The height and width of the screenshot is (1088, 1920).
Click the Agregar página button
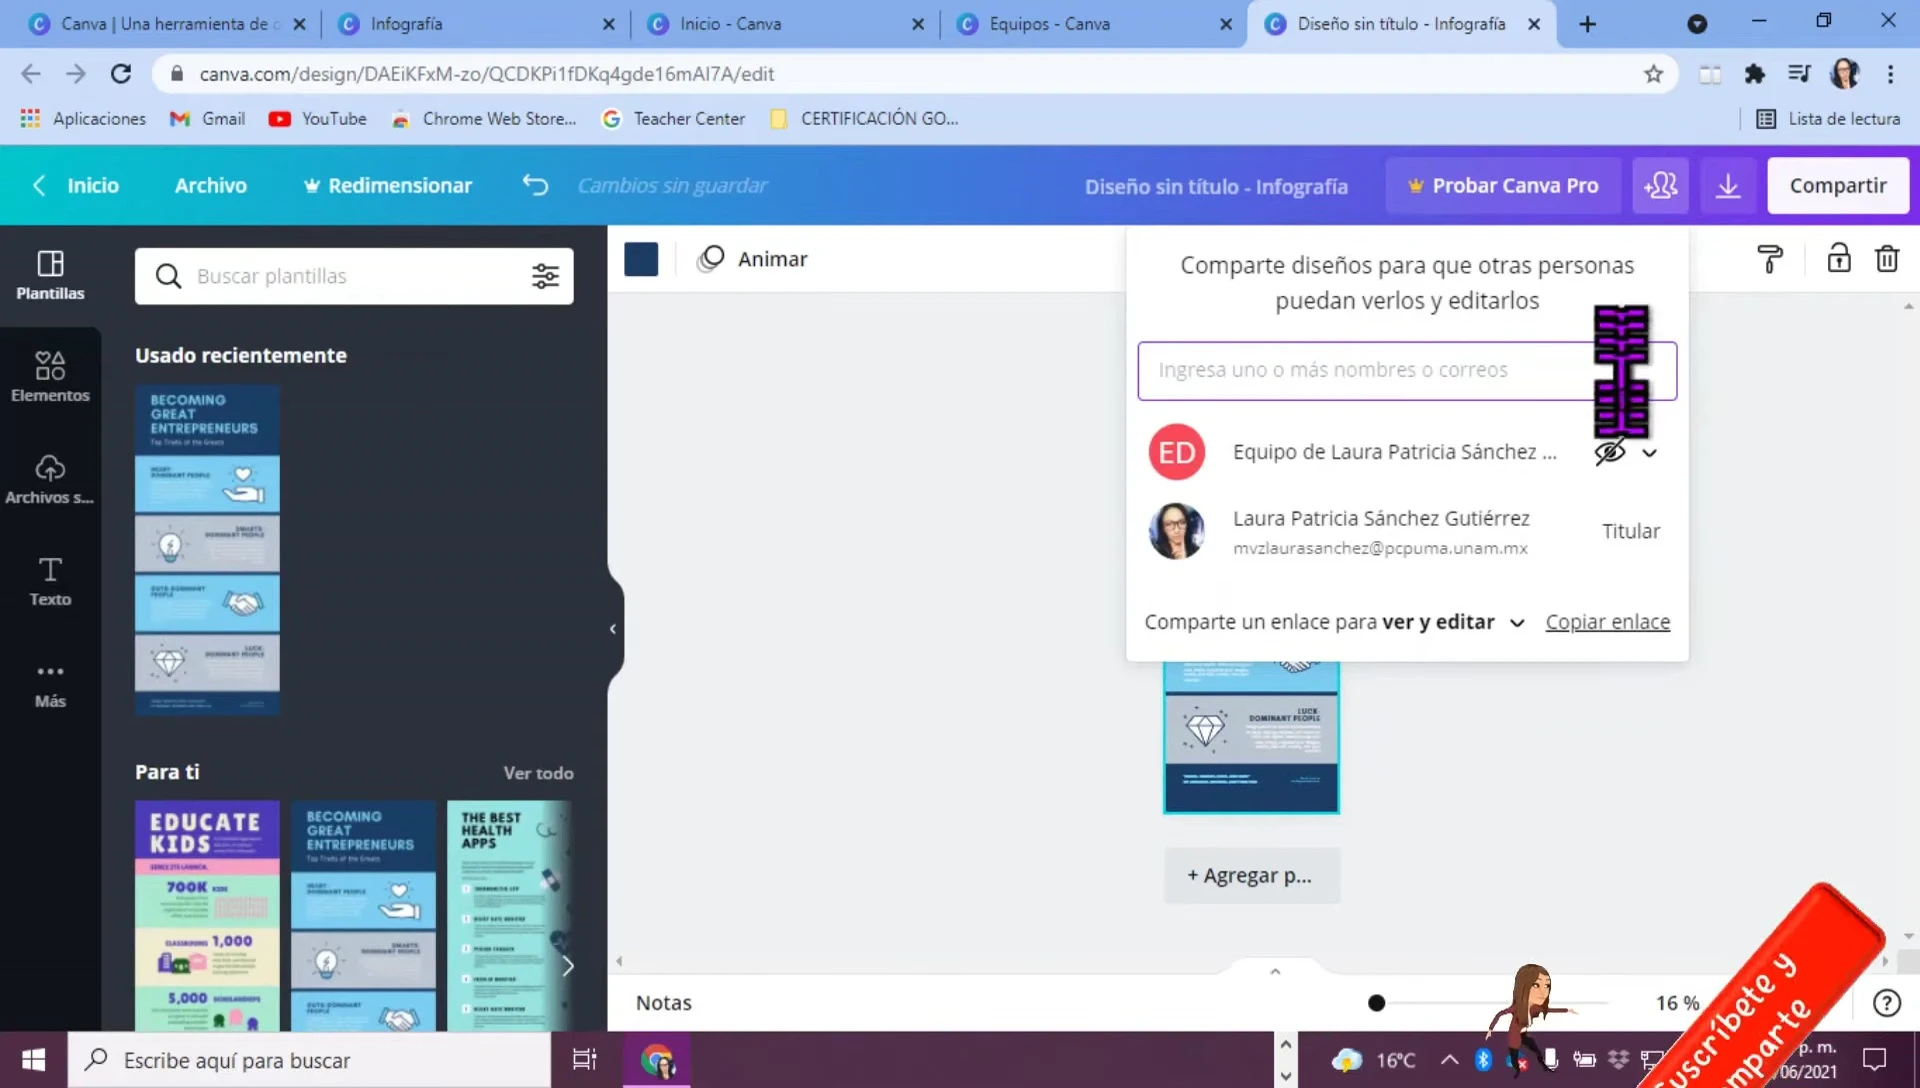coord(1251,875)
